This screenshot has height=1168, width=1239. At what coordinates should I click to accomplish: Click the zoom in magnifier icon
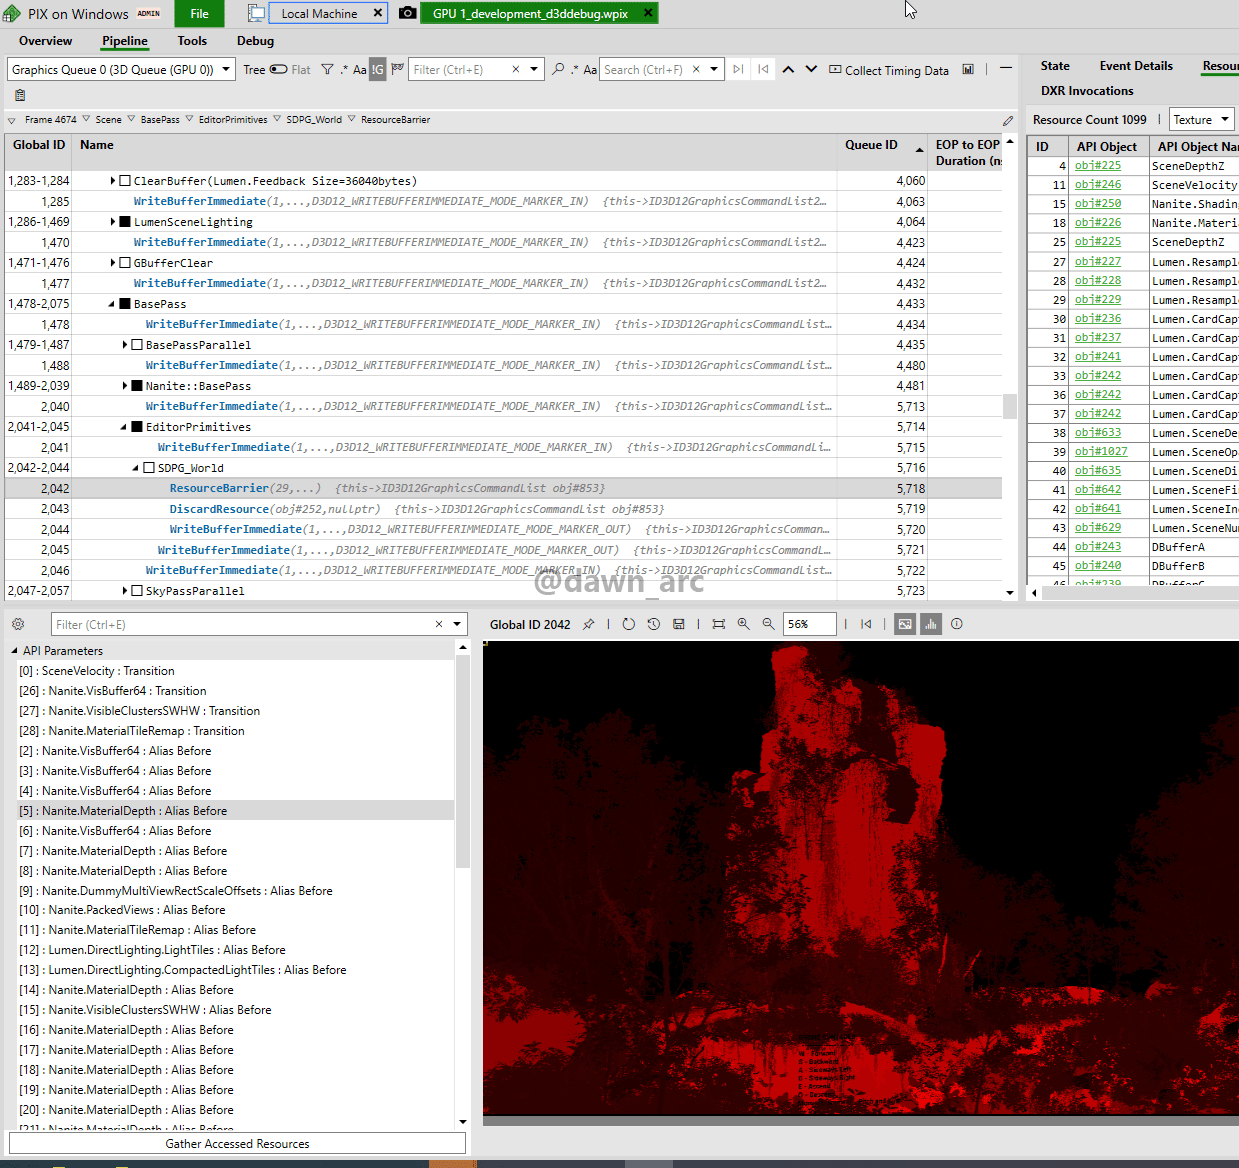click(x=743, y=624)
